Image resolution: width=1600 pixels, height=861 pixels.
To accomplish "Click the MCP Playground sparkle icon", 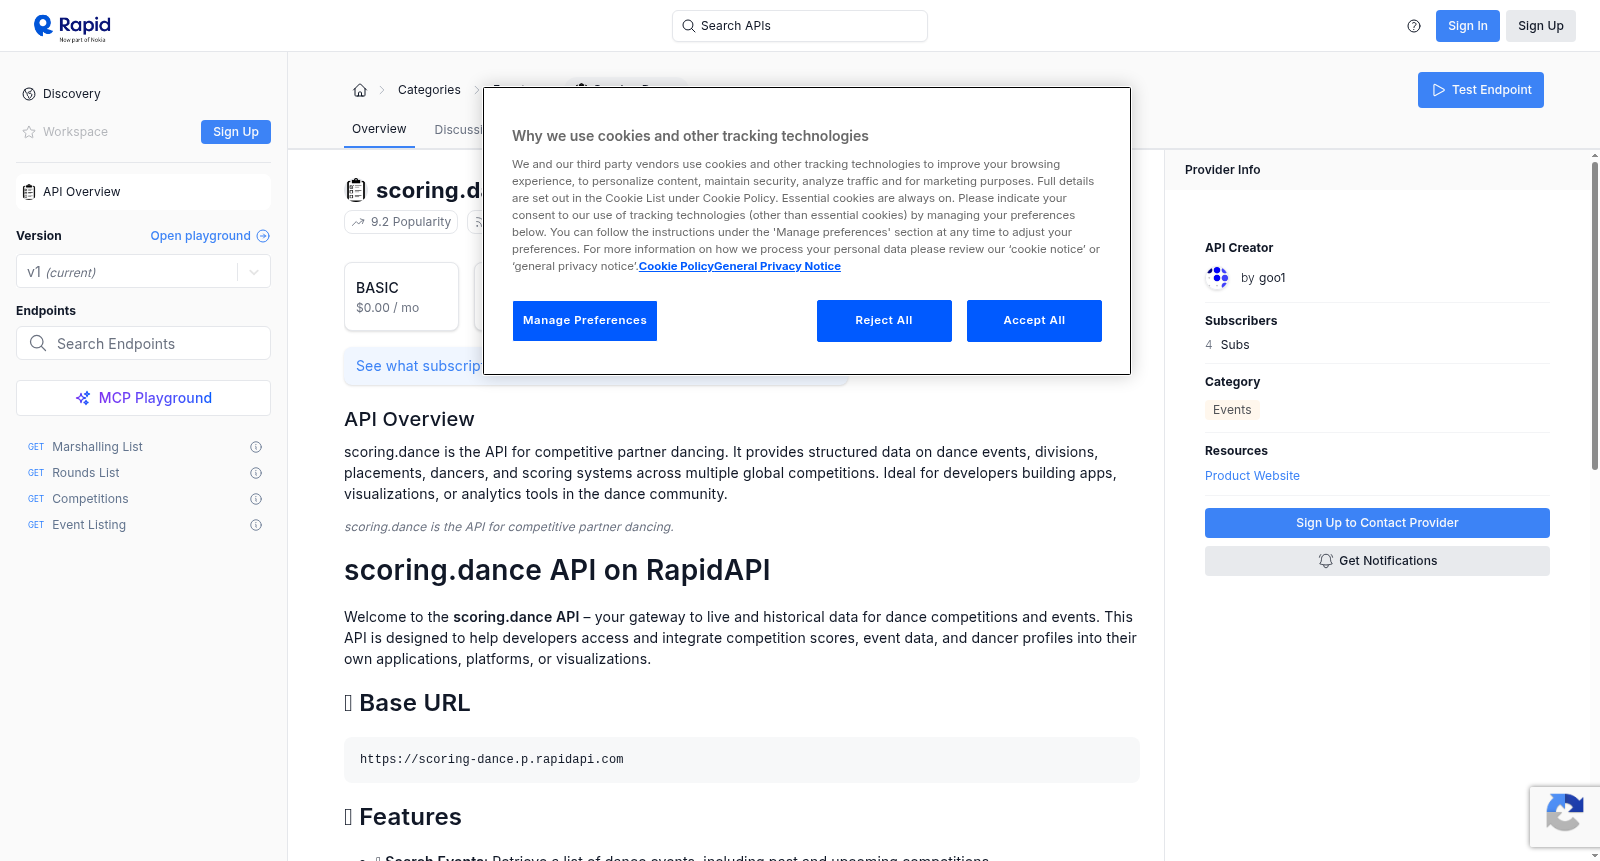I will (x=83, y=398).
